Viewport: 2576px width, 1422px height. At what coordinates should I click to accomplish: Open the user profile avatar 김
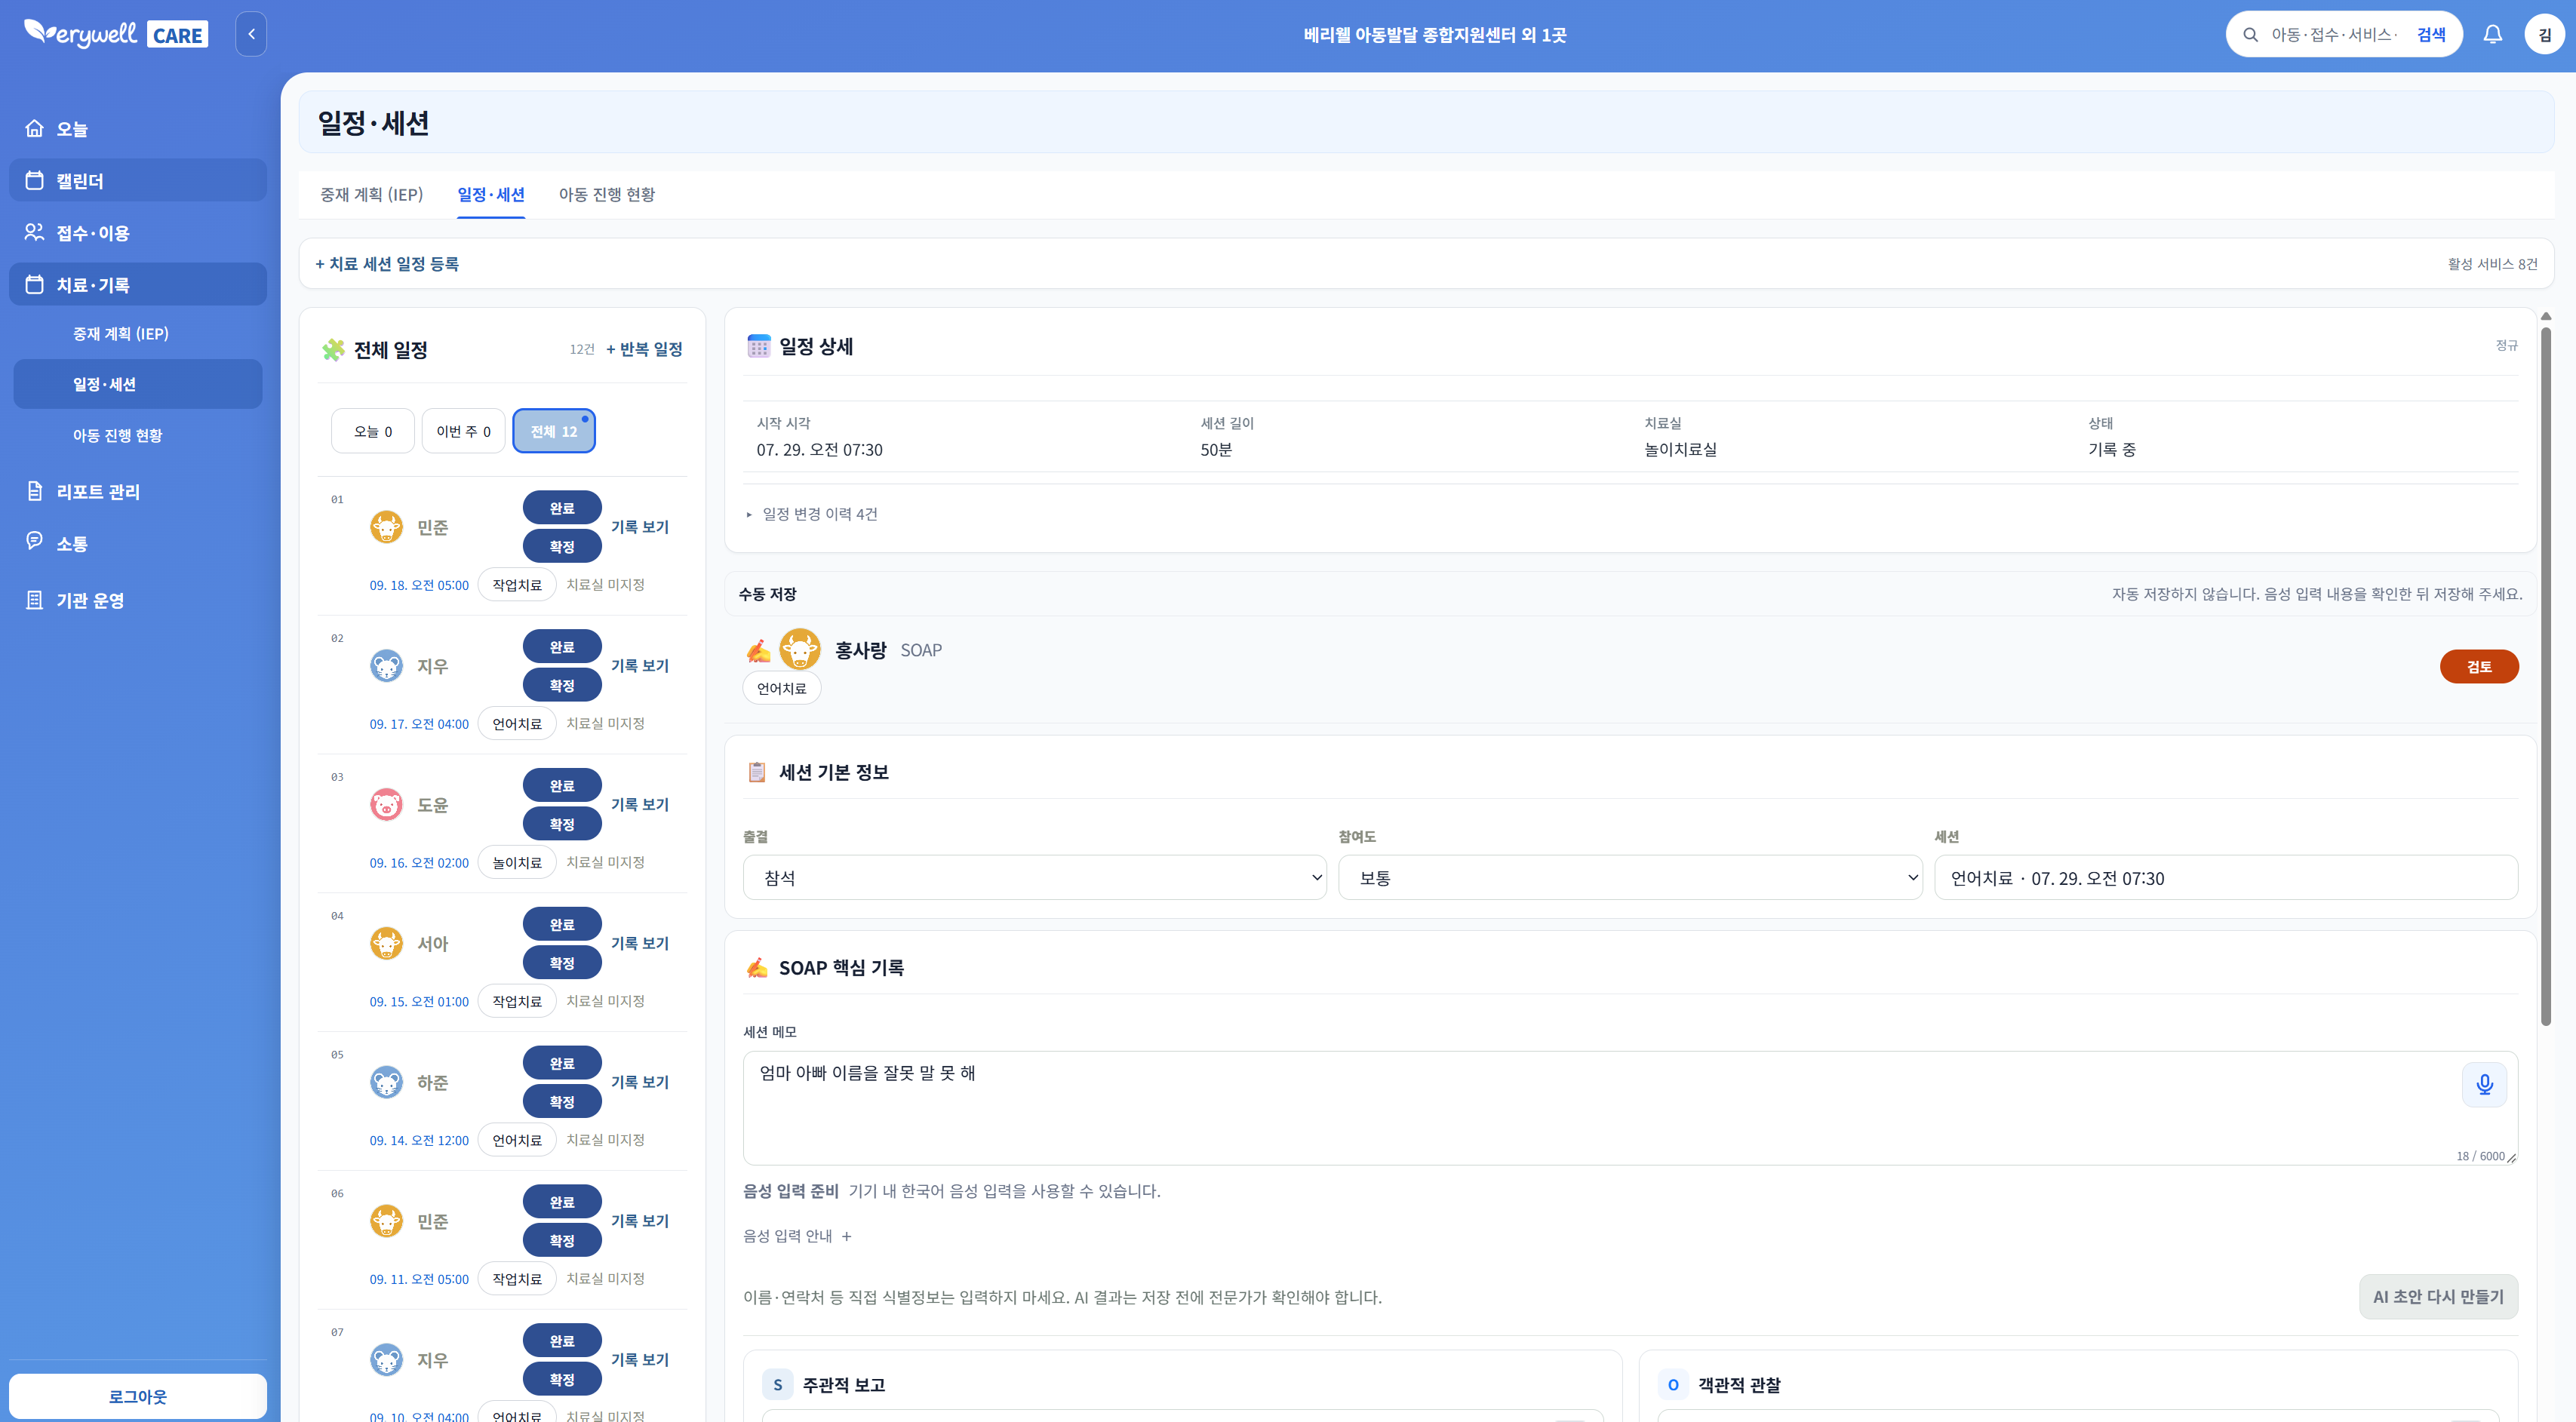[2544, 34]
